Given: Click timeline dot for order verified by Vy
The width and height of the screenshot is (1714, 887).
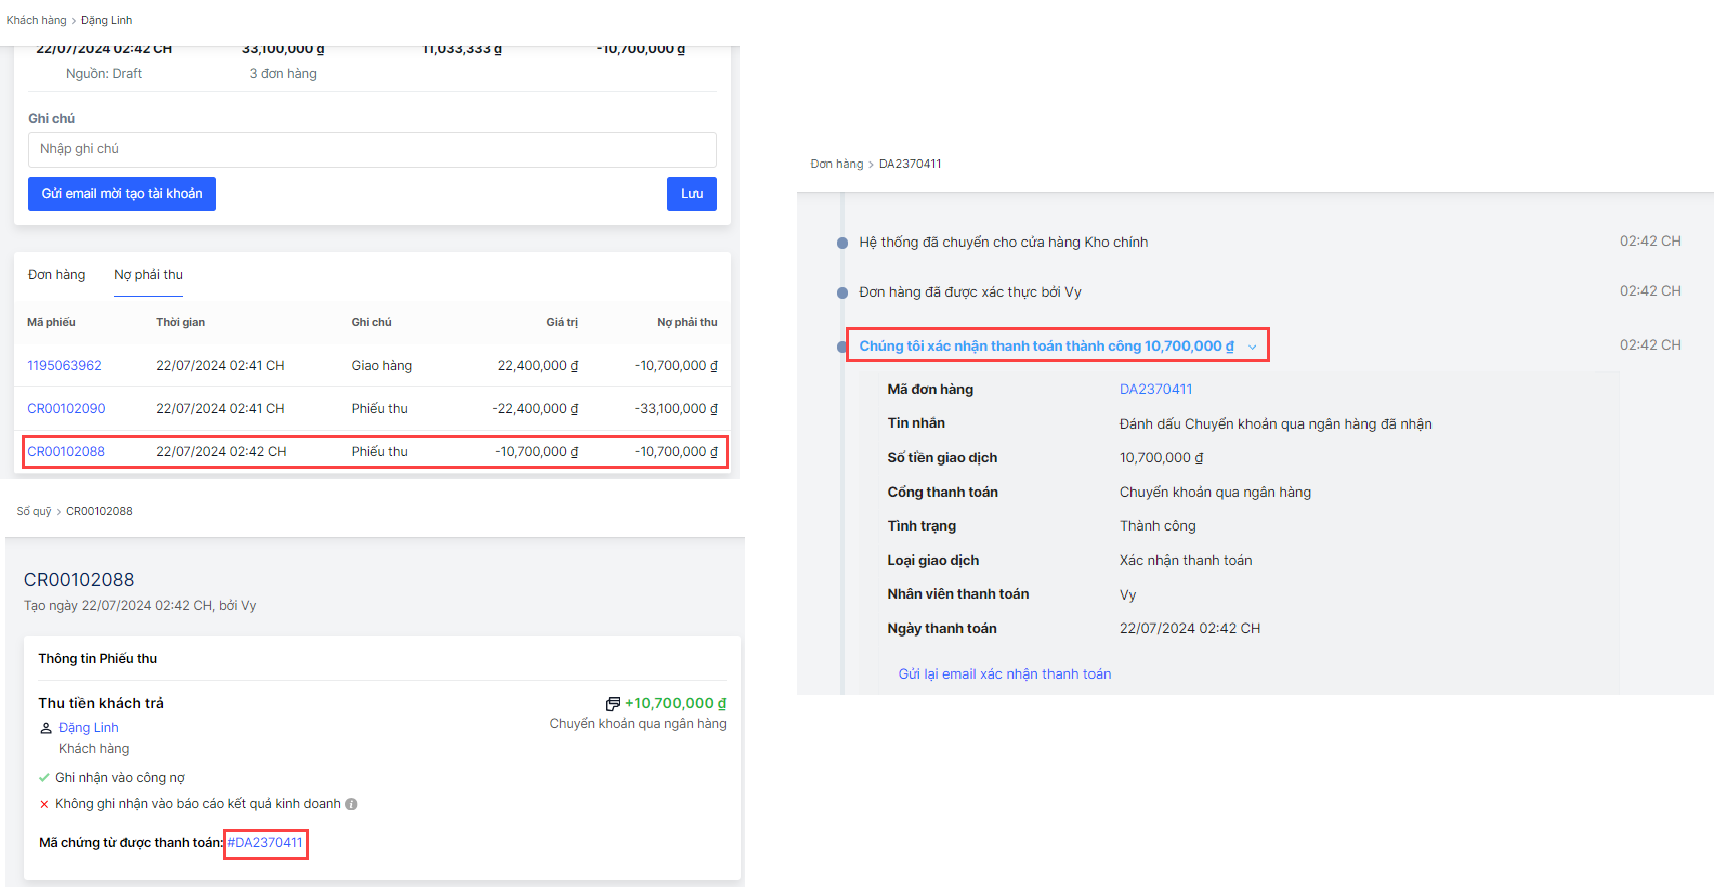Looking at the screenshot, I should [x=842, y=293].
